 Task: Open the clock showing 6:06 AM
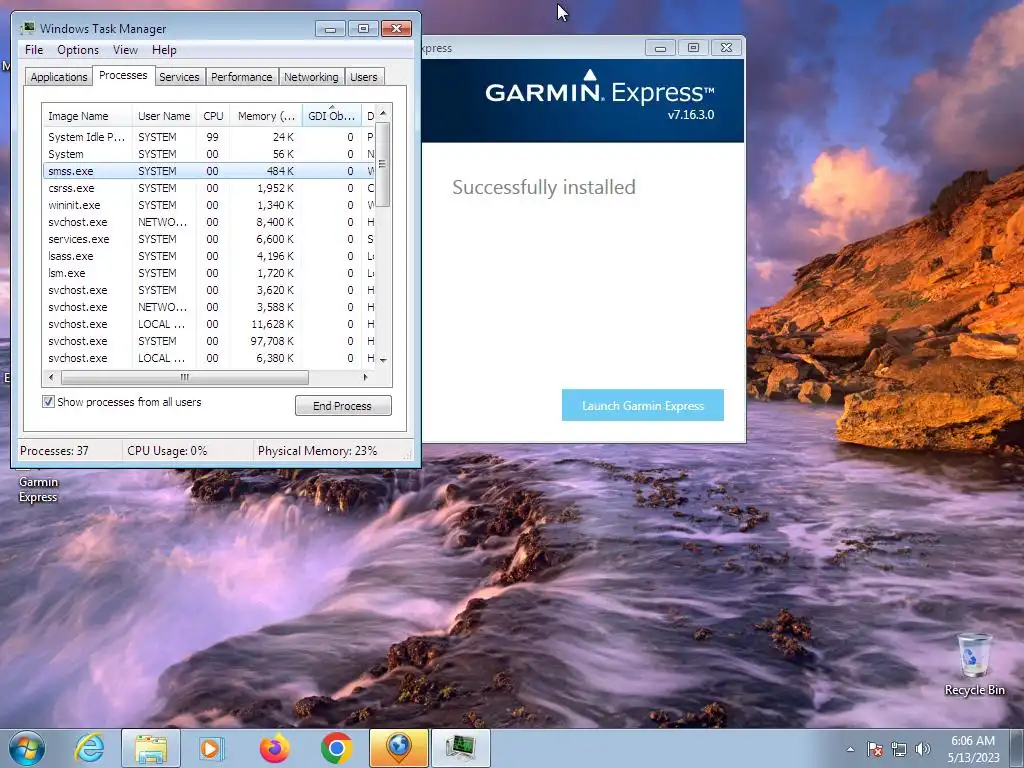pyautogui.click(x=973, y=749)
